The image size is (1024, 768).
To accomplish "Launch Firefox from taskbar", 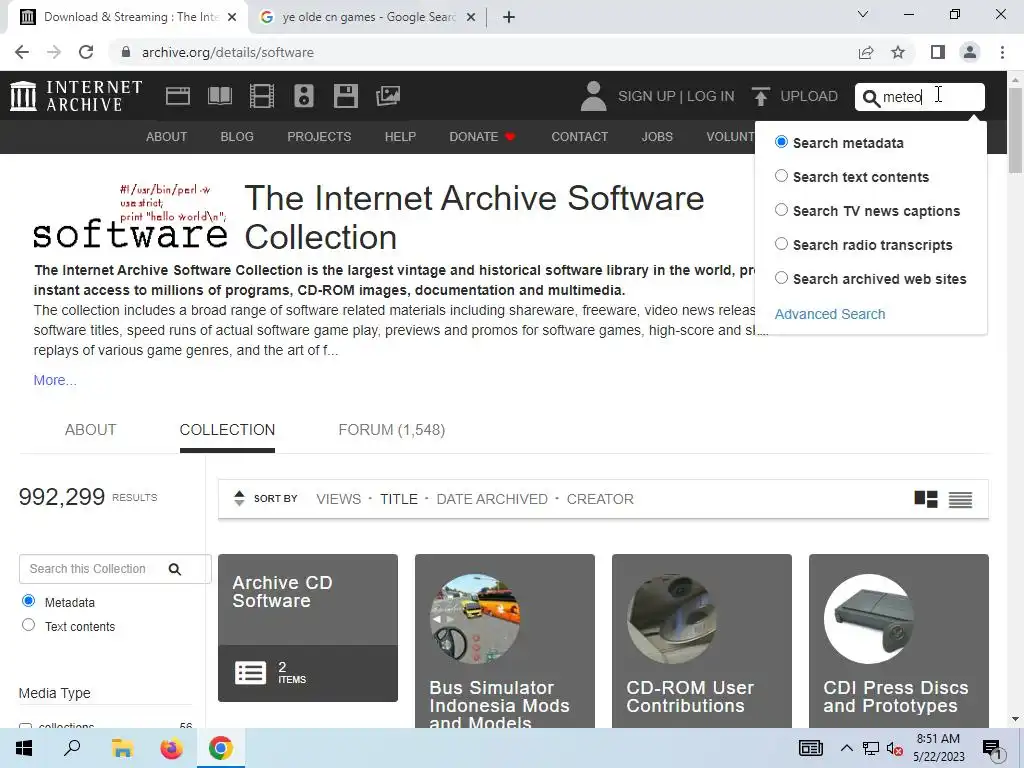I will coord(171,748).
